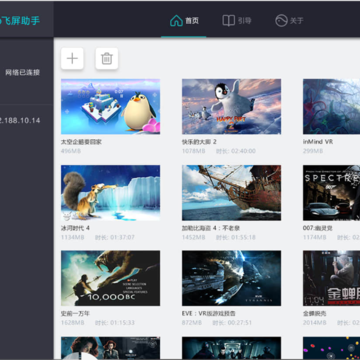
Task: Click the 496MB file size text
Action: [x=71, y=151]
